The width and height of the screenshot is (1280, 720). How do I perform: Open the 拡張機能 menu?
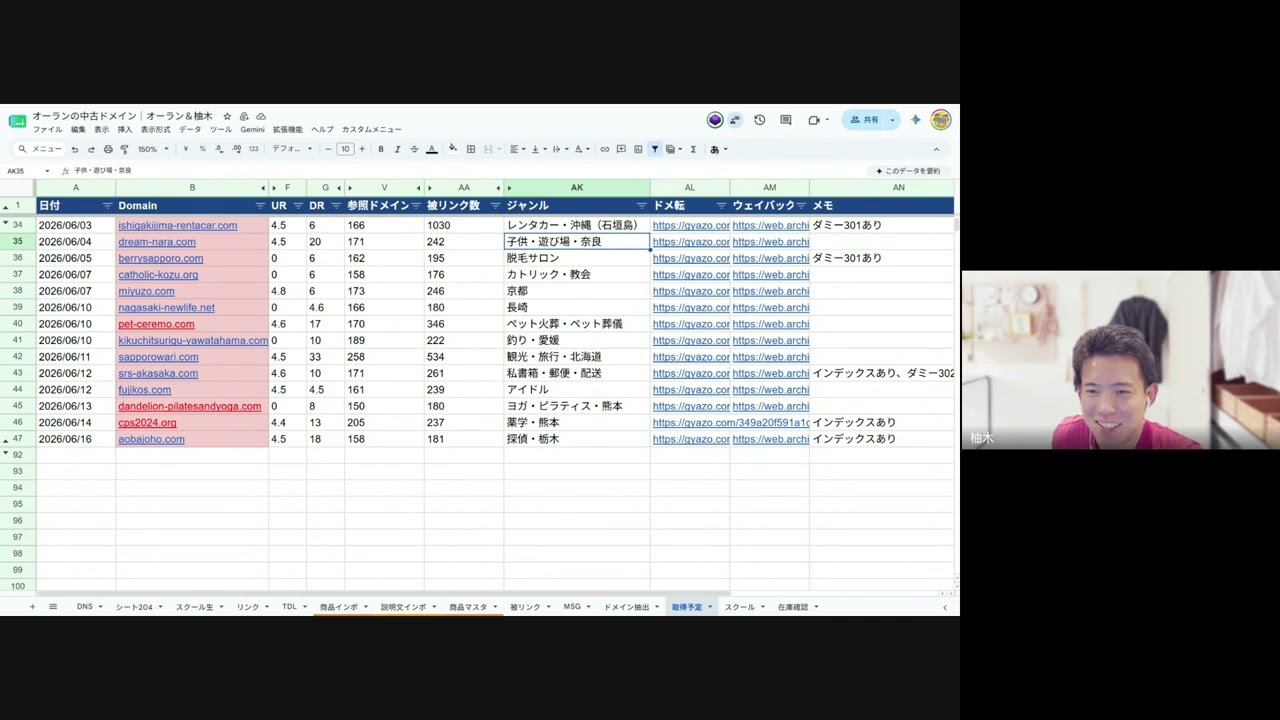pos(288,130)
